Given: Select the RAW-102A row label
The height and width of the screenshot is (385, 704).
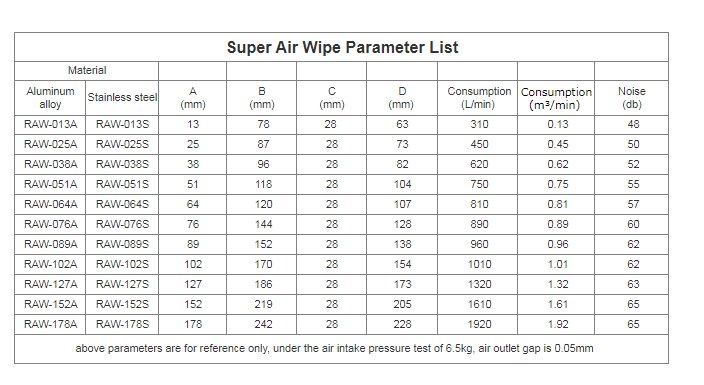Looking at the screenshot, I should tap(50, 264).
